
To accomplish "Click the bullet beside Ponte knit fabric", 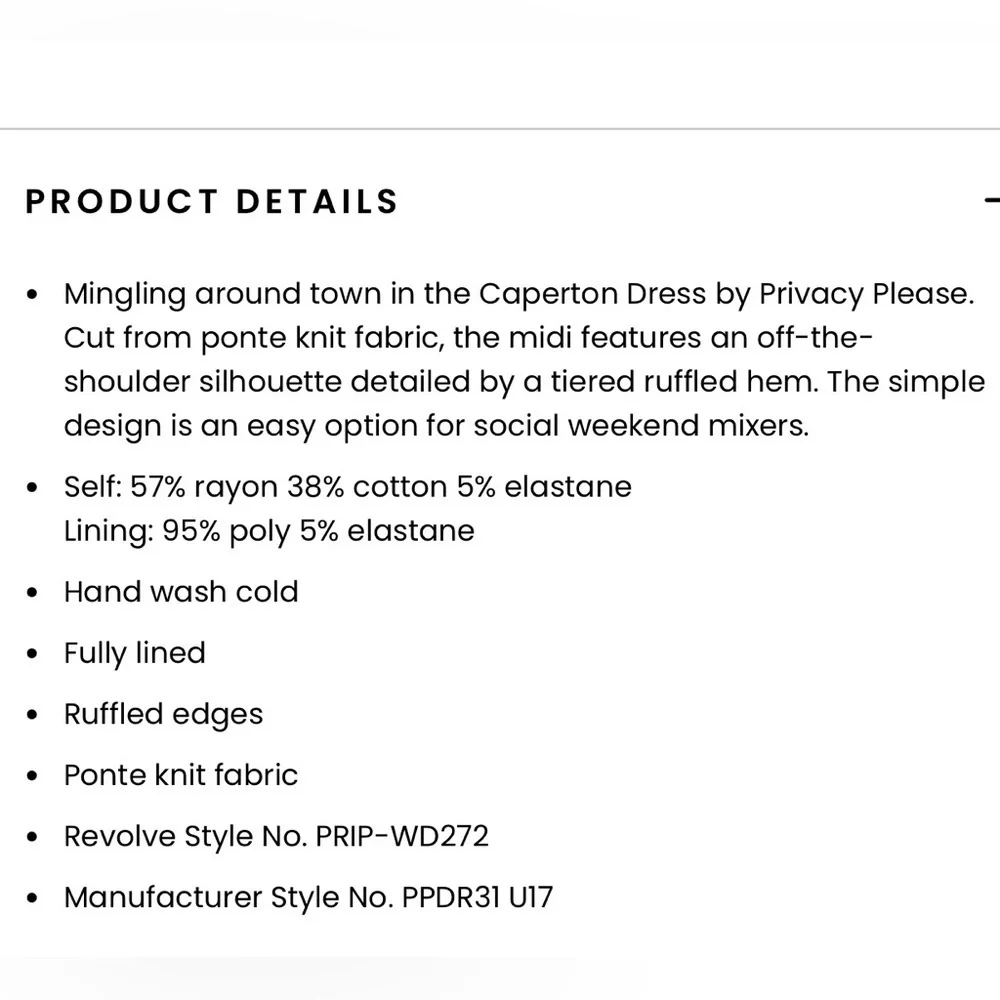I will 34,777.
